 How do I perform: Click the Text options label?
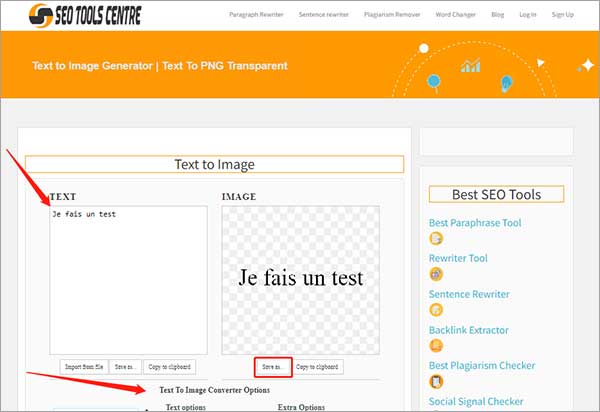186,407
